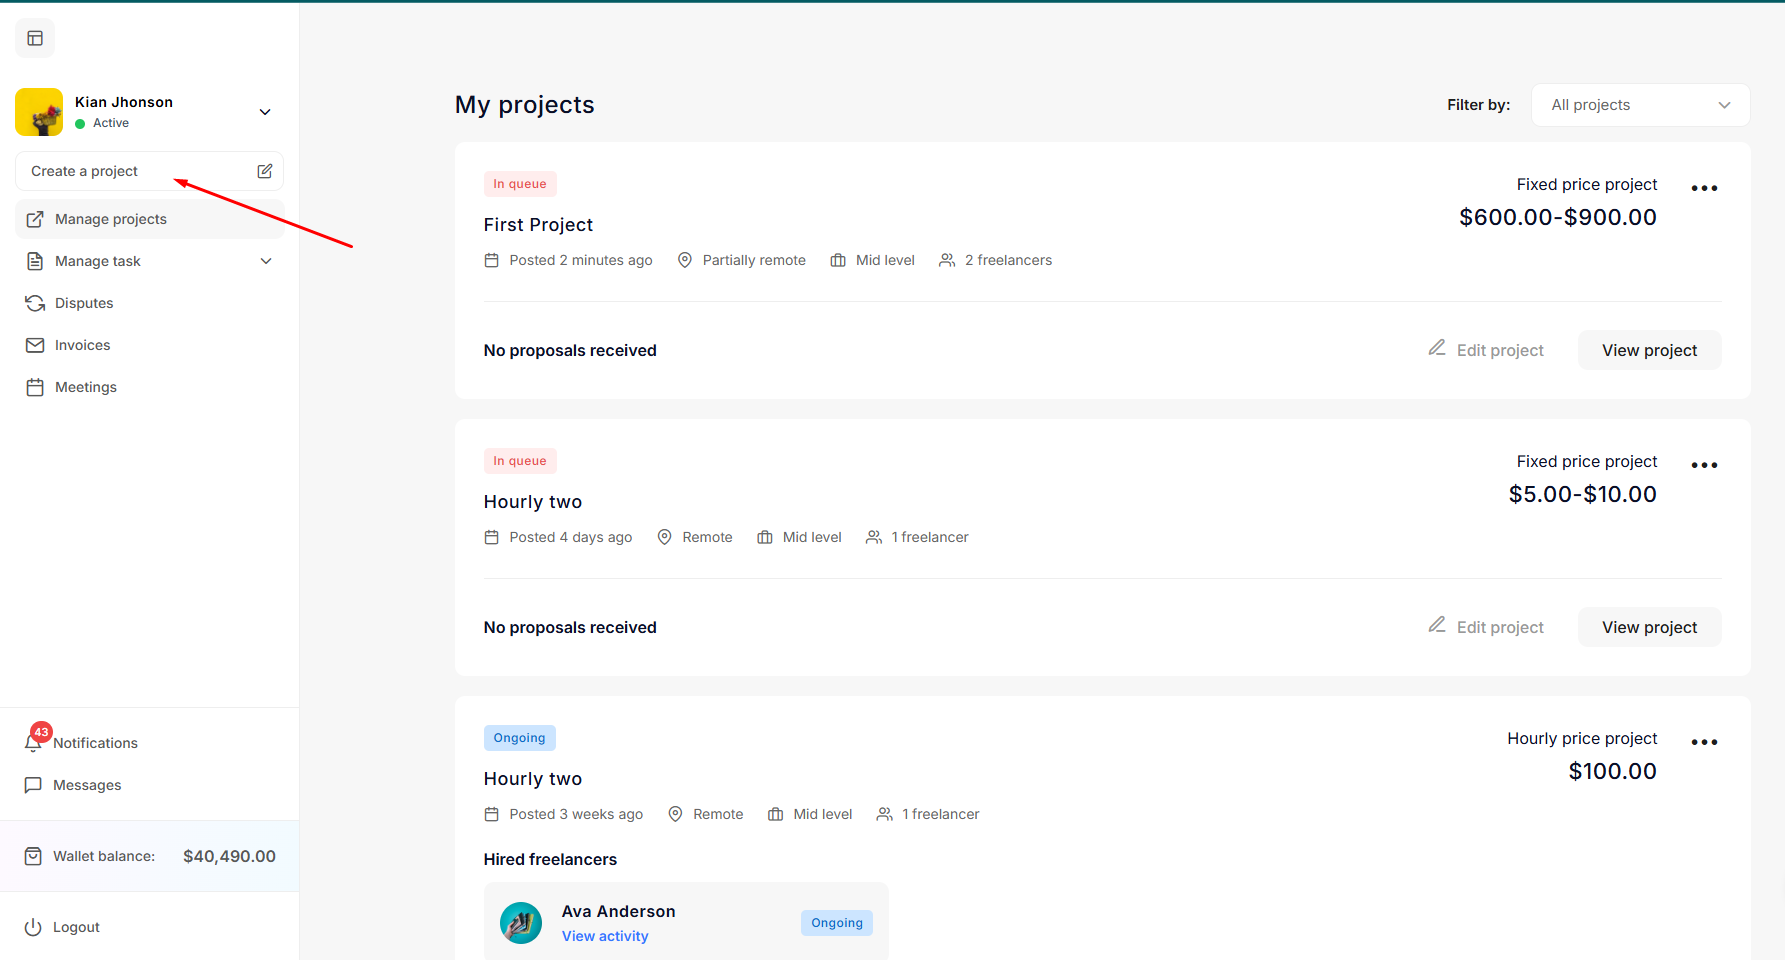Click the Logout power icon
Screen dimensions: 1785x960
tap(33, 927)
